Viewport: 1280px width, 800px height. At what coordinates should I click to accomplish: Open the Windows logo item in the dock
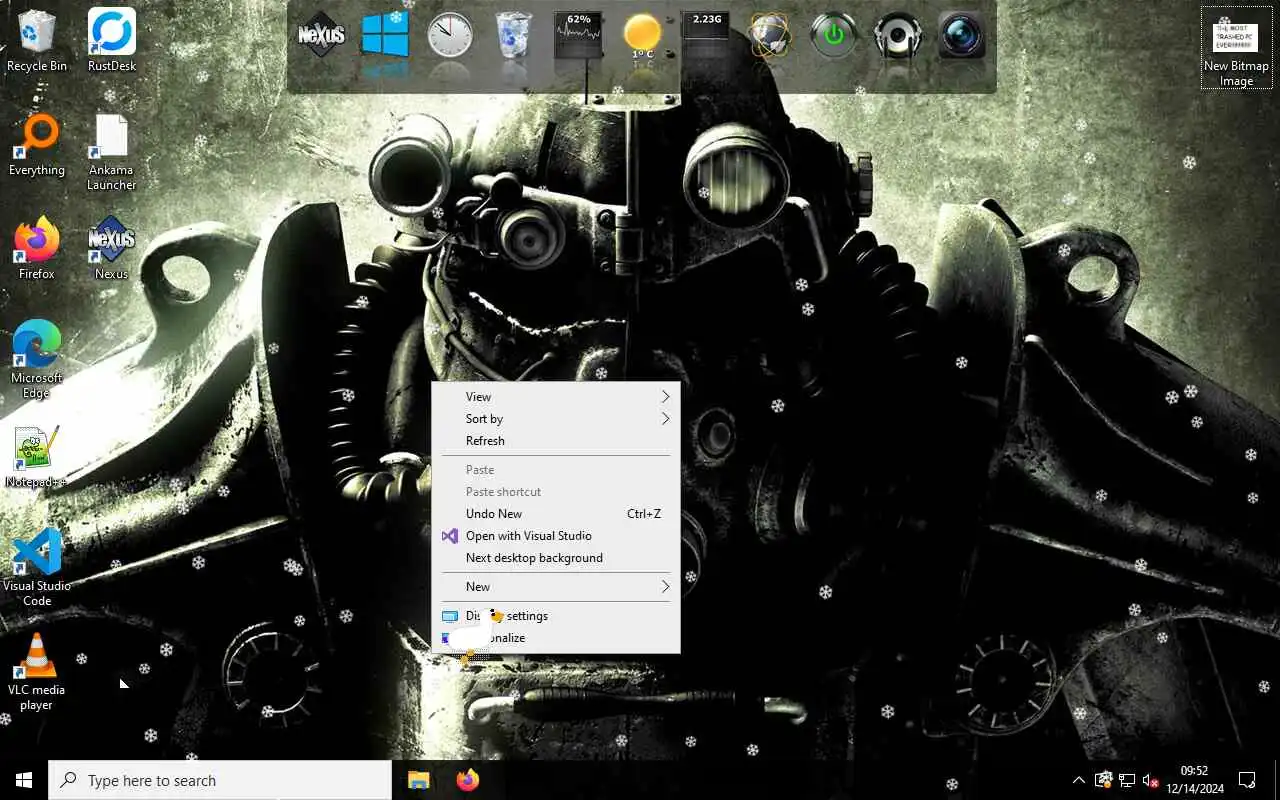[385, 36]
